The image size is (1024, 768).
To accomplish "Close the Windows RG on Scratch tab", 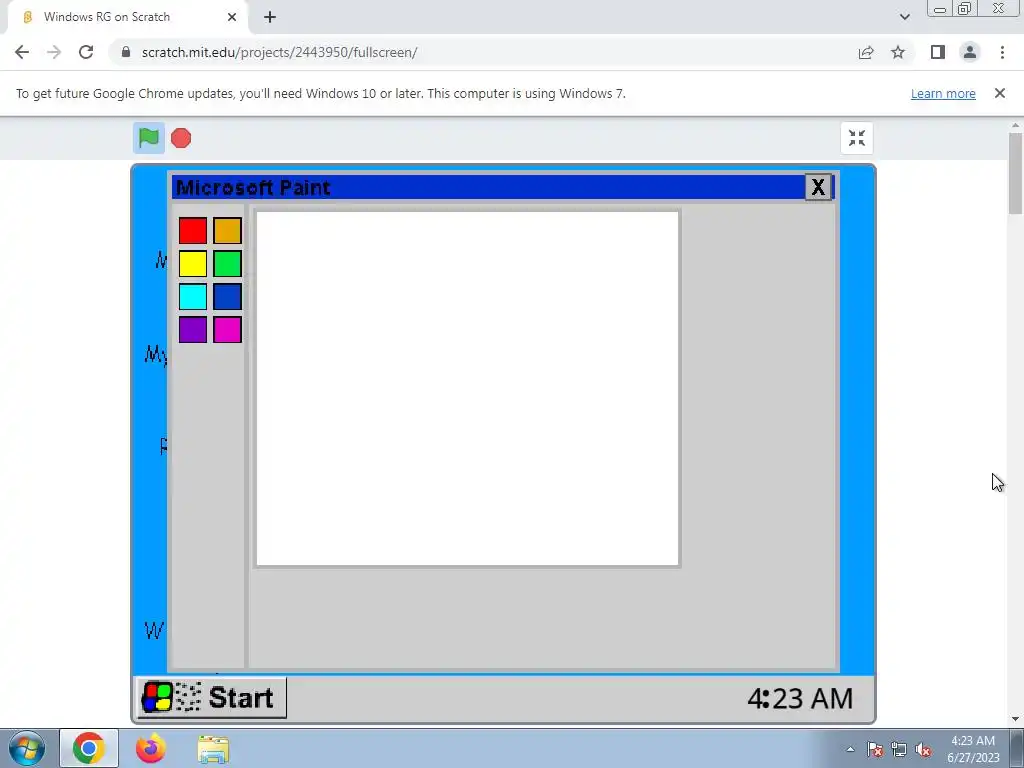I will click(232, 17).
